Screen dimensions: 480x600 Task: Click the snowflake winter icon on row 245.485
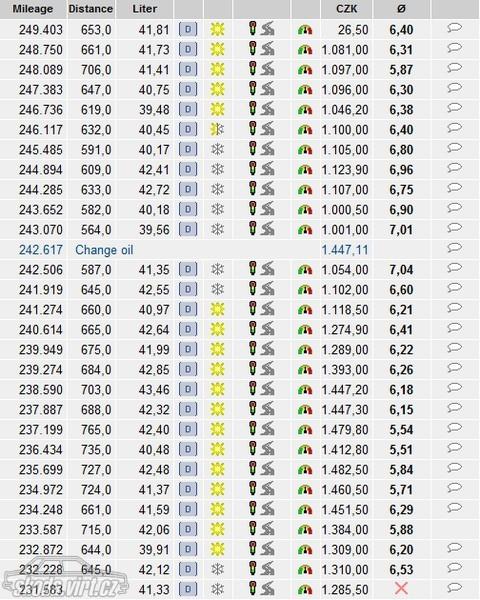217,150
